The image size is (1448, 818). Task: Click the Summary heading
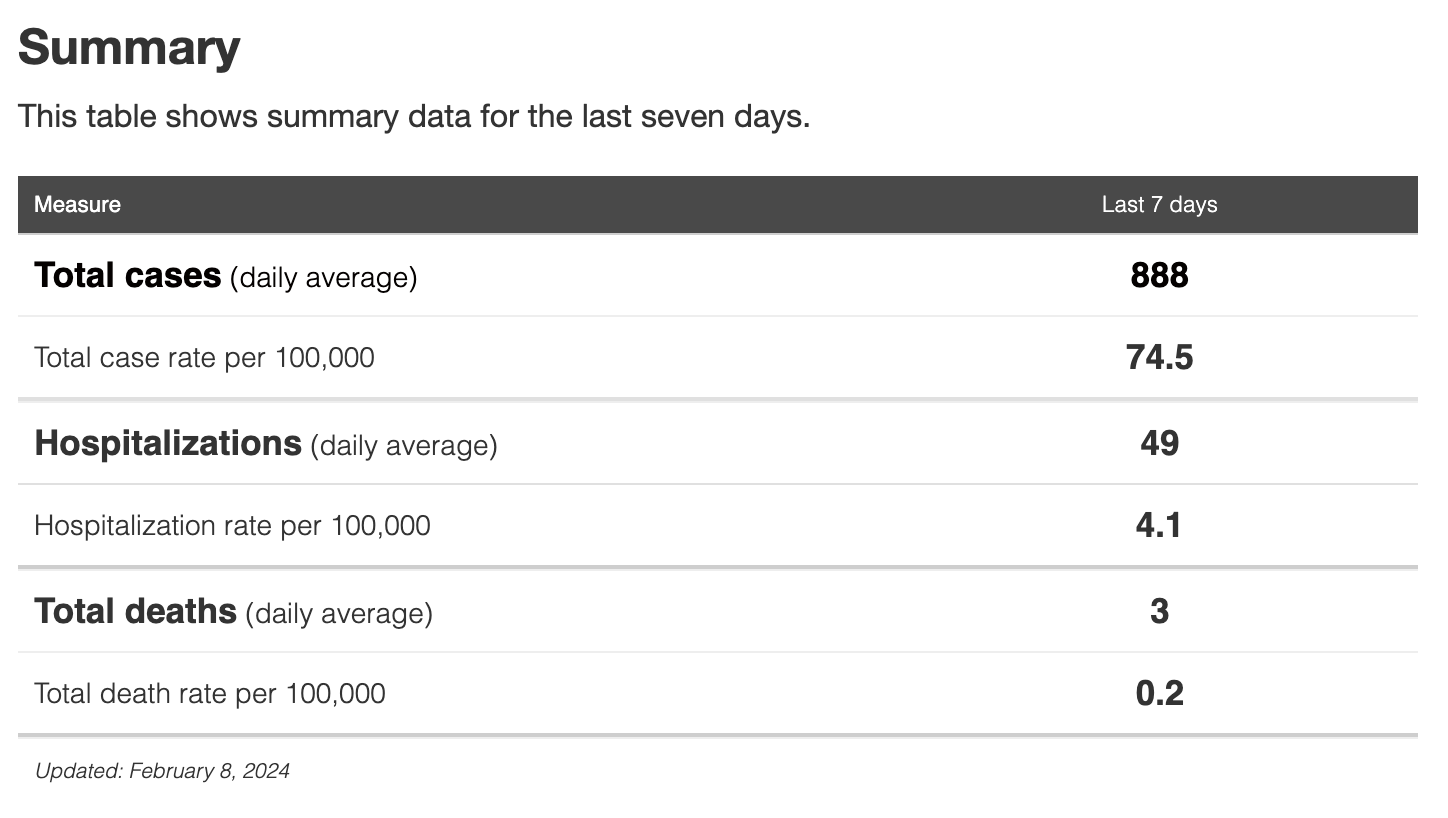pyautogui.click(x=129, y=47)
